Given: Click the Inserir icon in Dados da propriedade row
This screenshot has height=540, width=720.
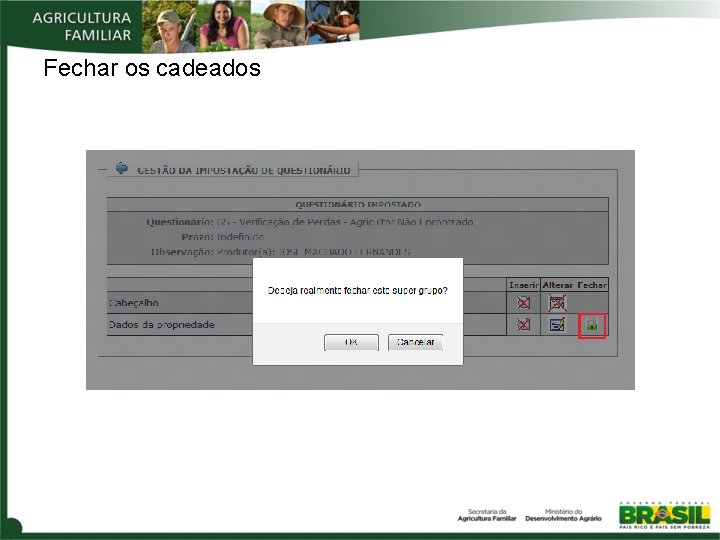Looking at the screenshot, I should click(523, 325).
